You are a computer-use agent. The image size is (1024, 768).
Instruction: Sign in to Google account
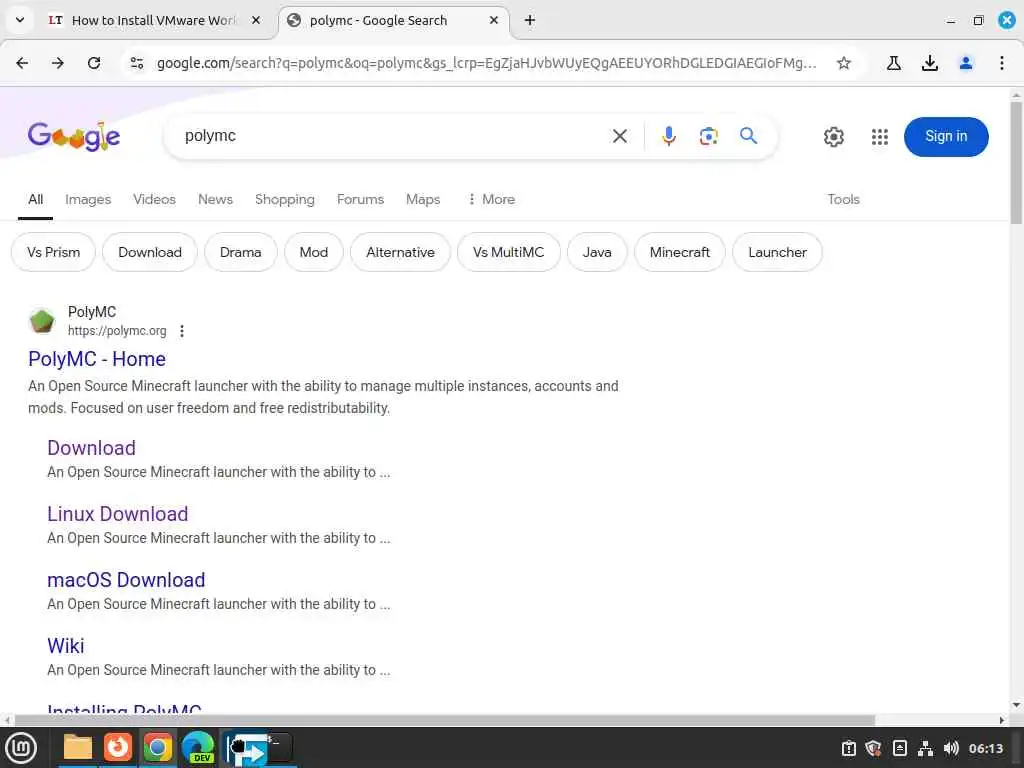[946, 136]
